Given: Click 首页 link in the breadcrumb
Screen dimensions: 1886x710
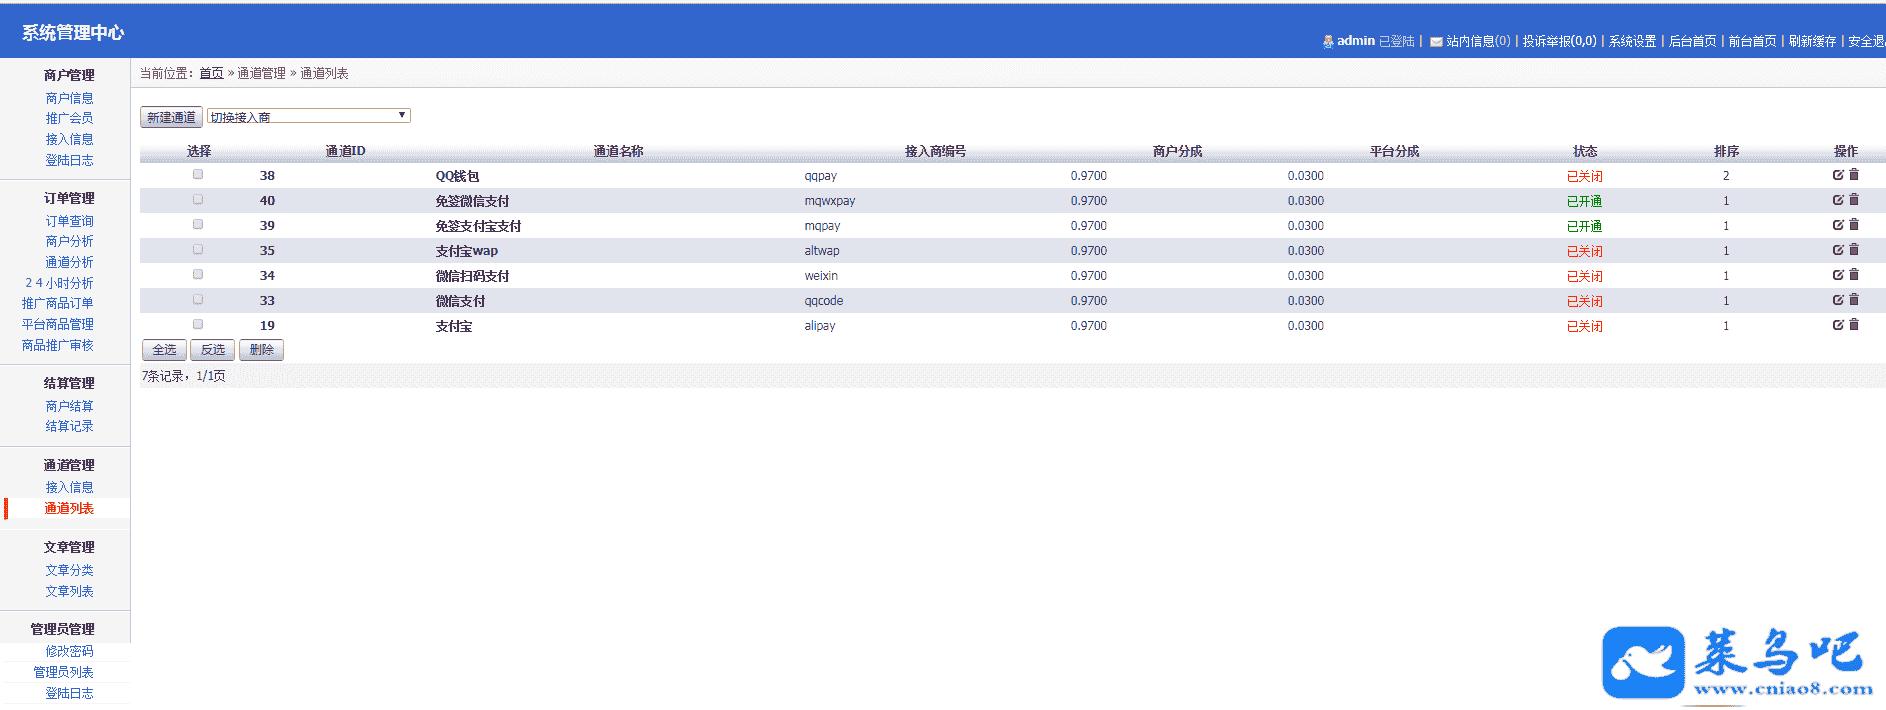Looking at the screenshot, I should 211,73.
